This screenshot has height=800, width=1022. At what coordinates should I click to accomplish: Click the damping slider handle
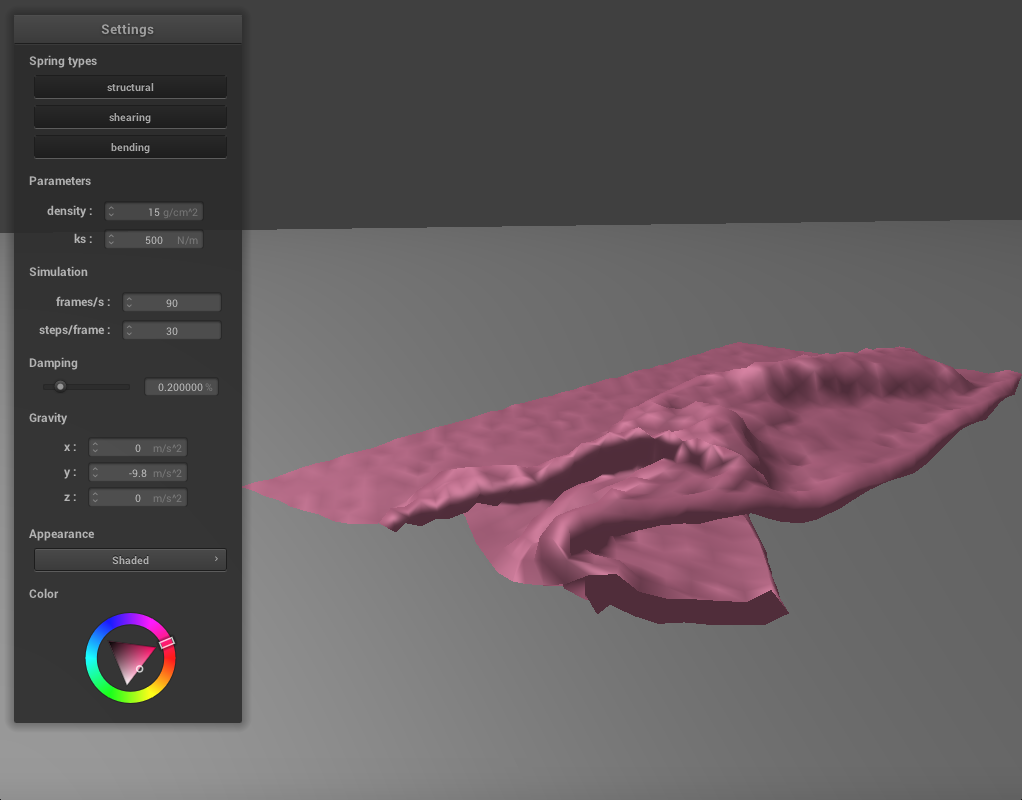coord(60,386)
